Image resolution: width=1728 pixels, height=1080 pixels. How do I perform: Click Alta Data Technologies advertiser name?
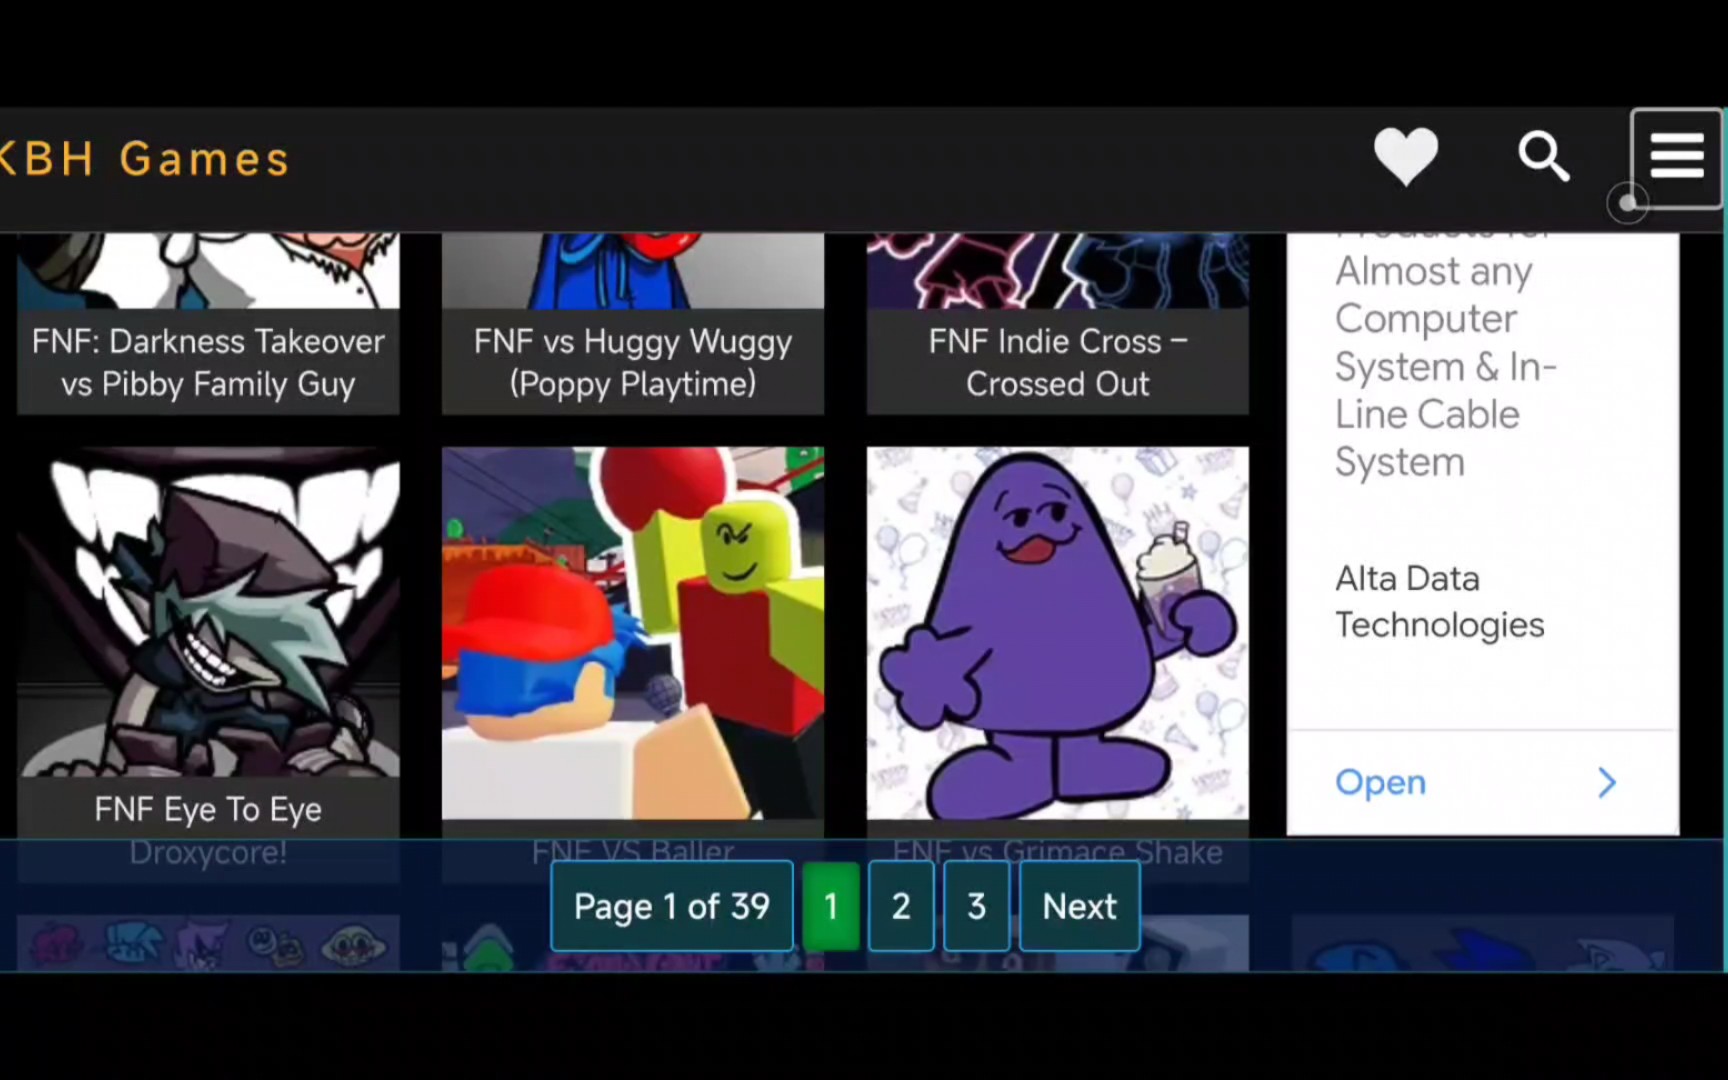click(1439, 601)
